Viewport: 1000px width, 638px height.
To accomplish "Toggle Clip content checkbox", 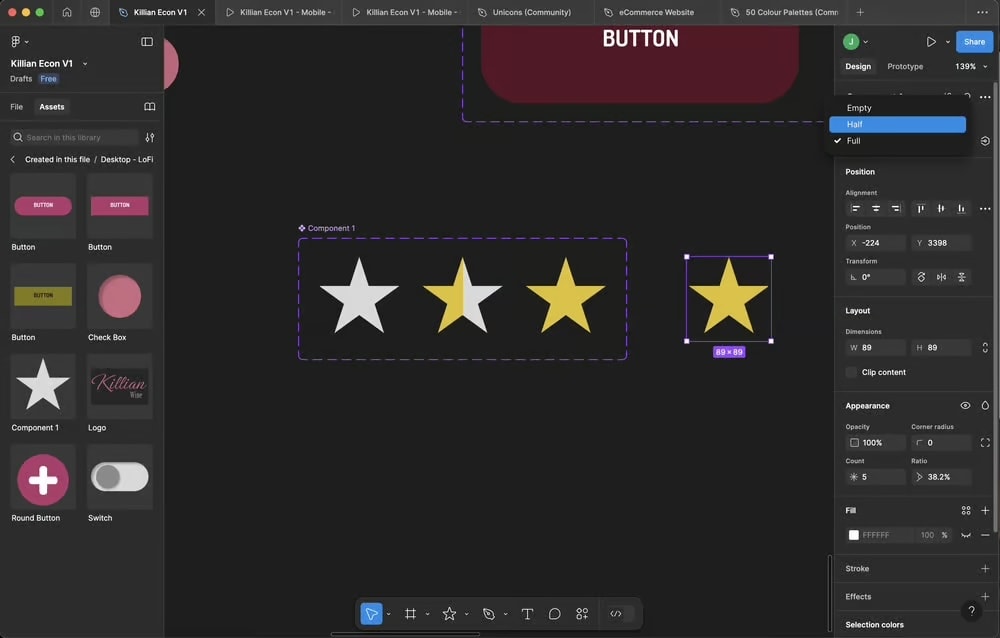I will 851,372.
